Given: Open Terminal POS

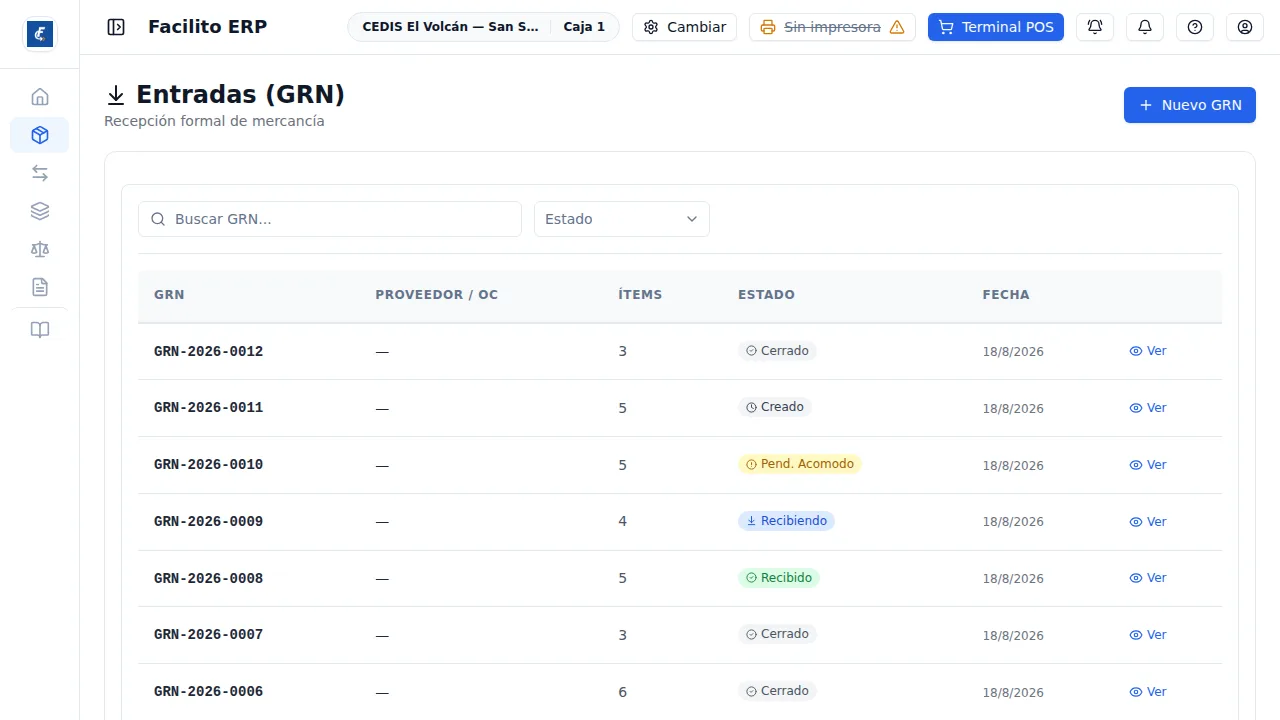Looking at the screenshot, I should click(996, 27).
